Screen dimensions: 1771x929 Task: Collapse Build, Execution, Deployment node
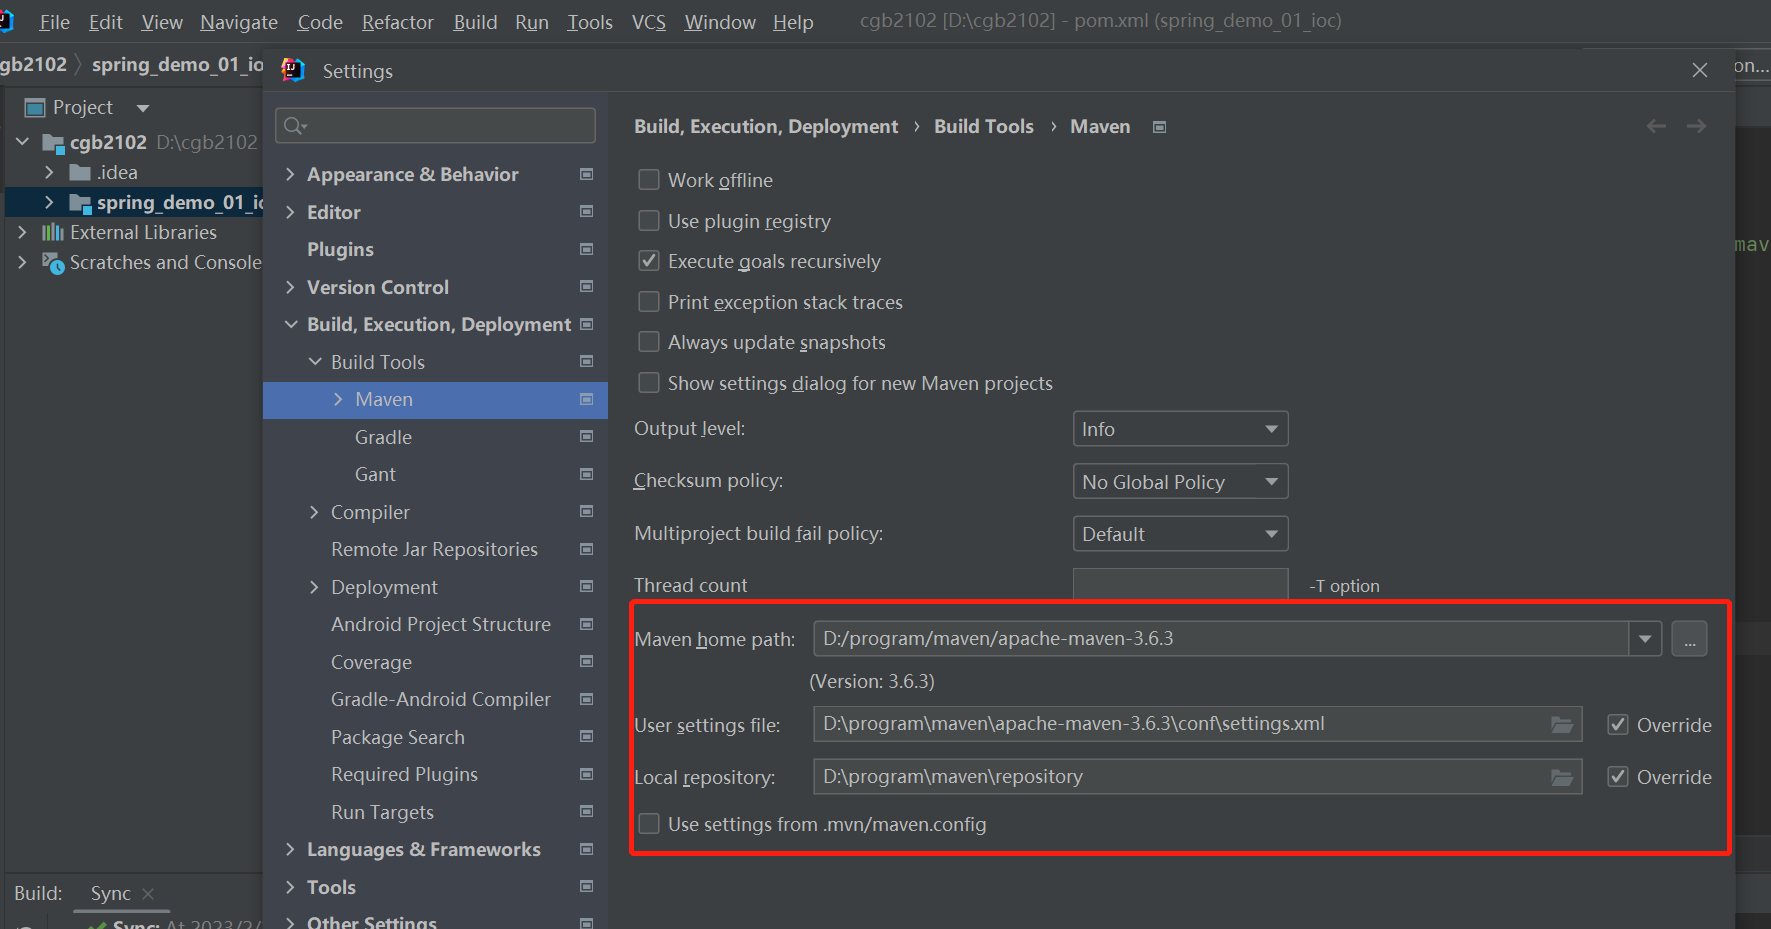tap(291, 324)
